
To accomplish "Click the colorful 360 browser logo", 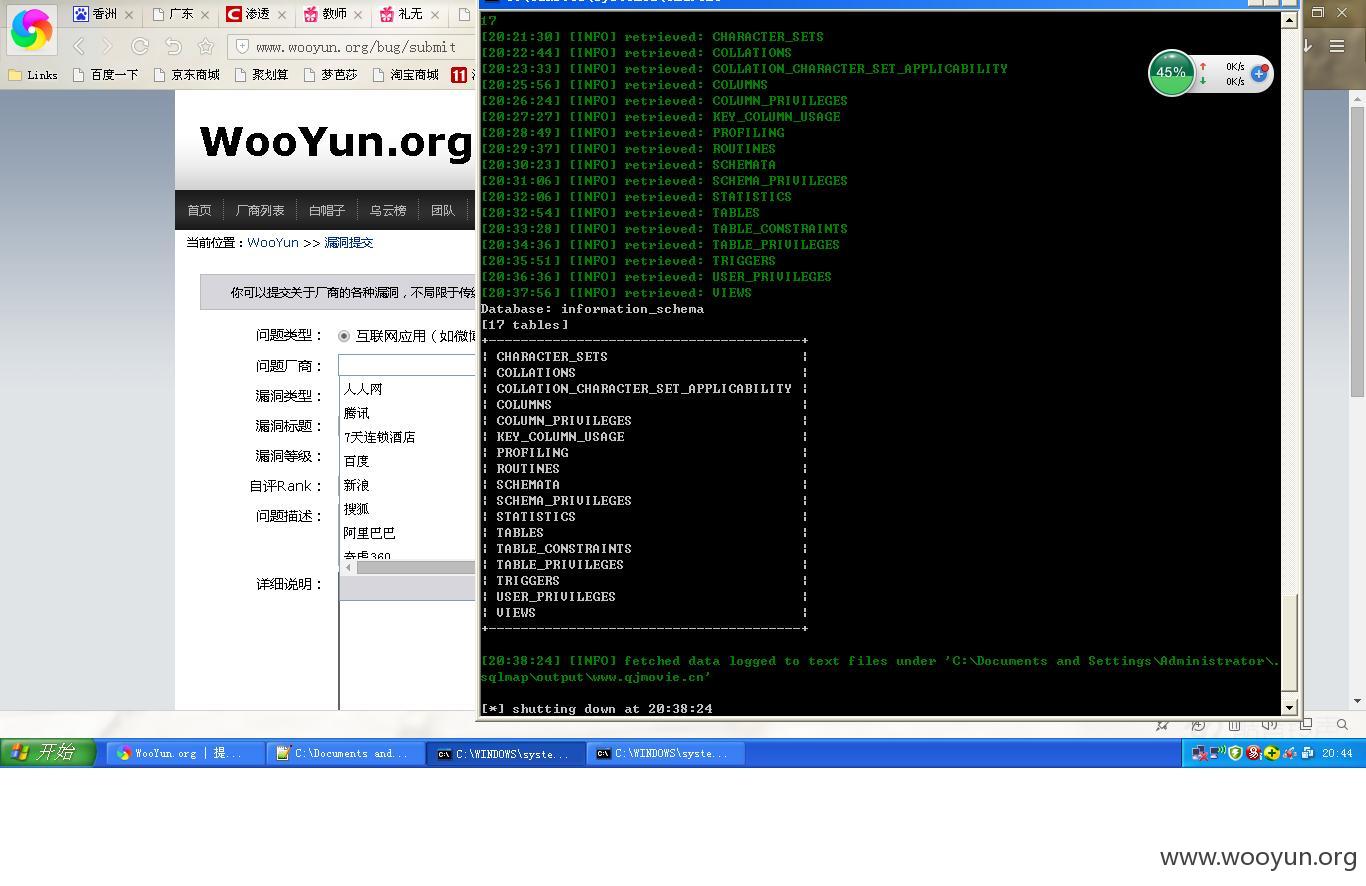I will 31,29.
